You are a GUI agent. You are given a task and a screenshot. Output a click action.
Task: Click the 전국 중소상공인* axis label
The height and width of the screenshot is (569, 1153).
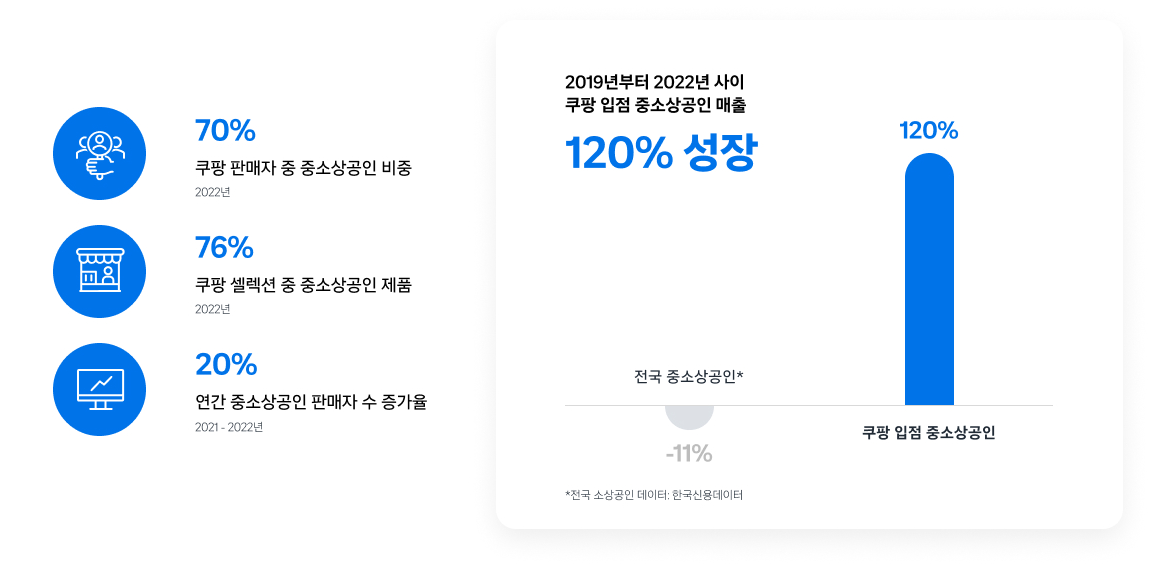(689, 378)
